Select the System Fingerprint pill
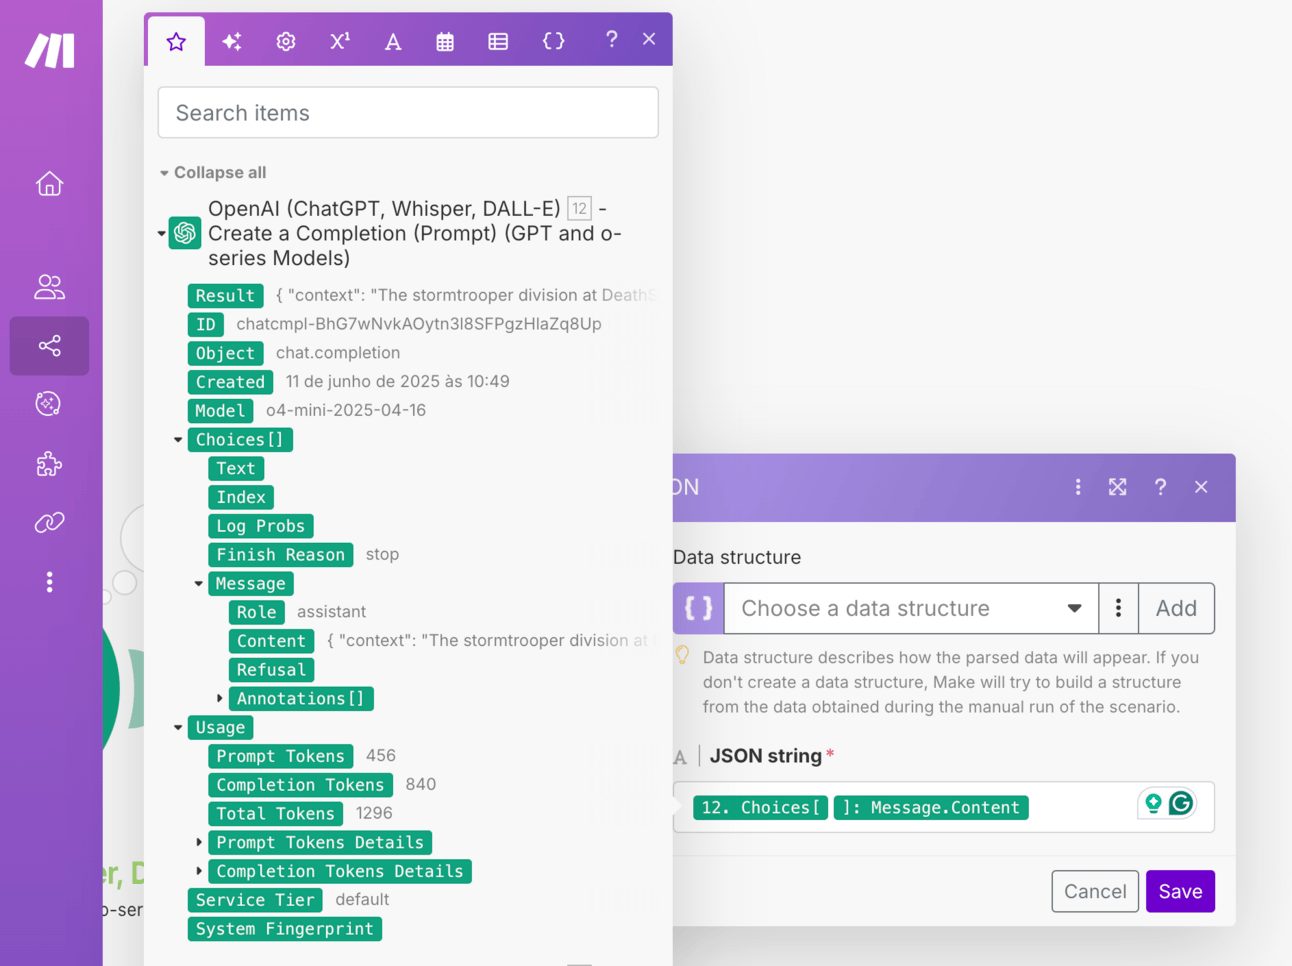Image resolution: width=1292 pixels, height=966 pixels. 285,929
